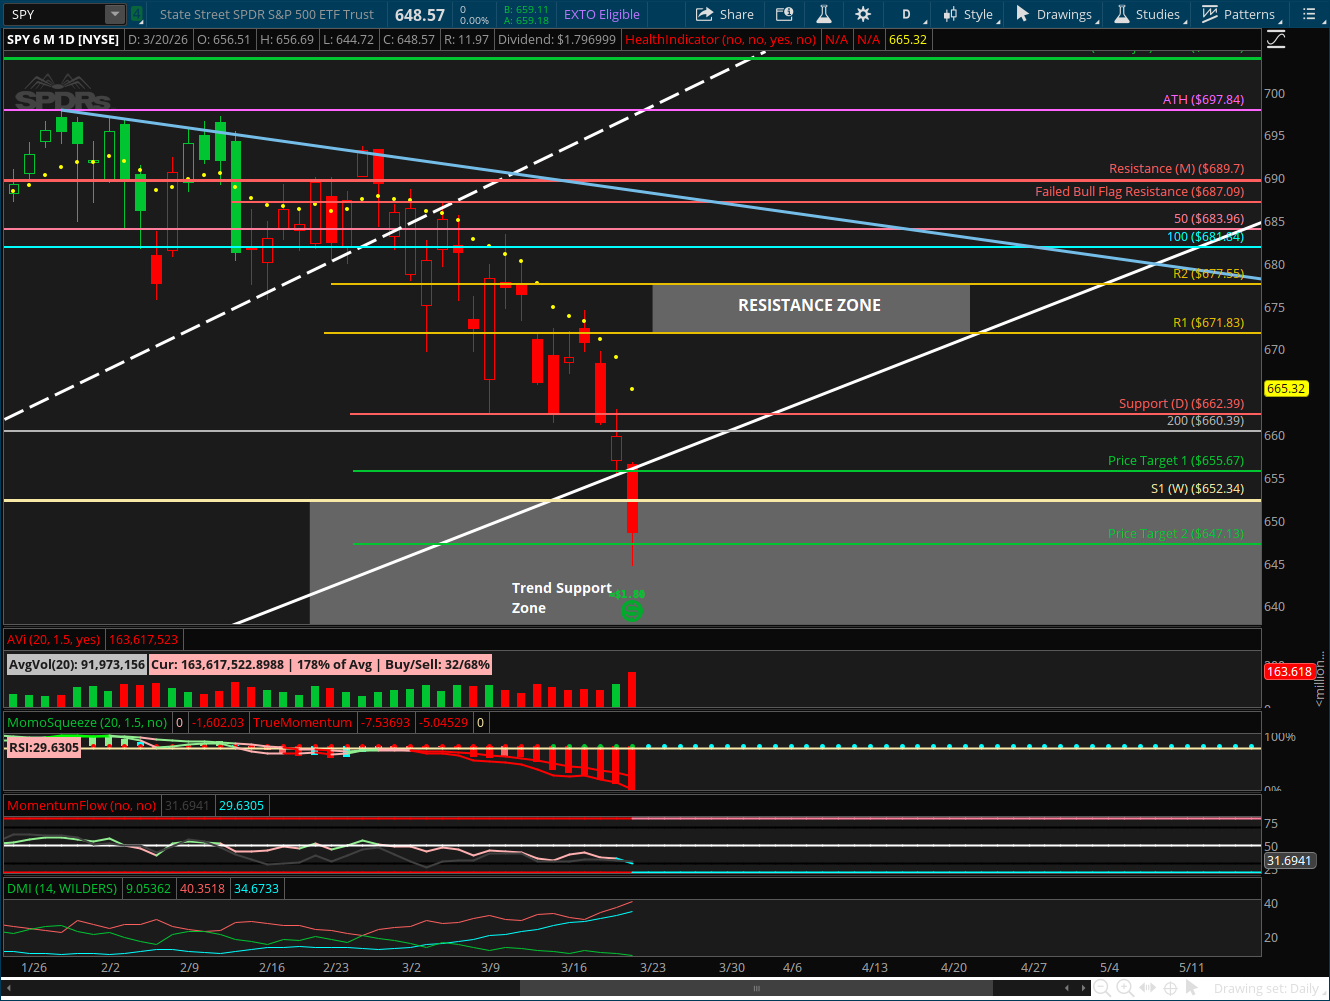This screenshot has height=1001, width=1330.
Task: Open the Style menu
Action: point(970,14)
